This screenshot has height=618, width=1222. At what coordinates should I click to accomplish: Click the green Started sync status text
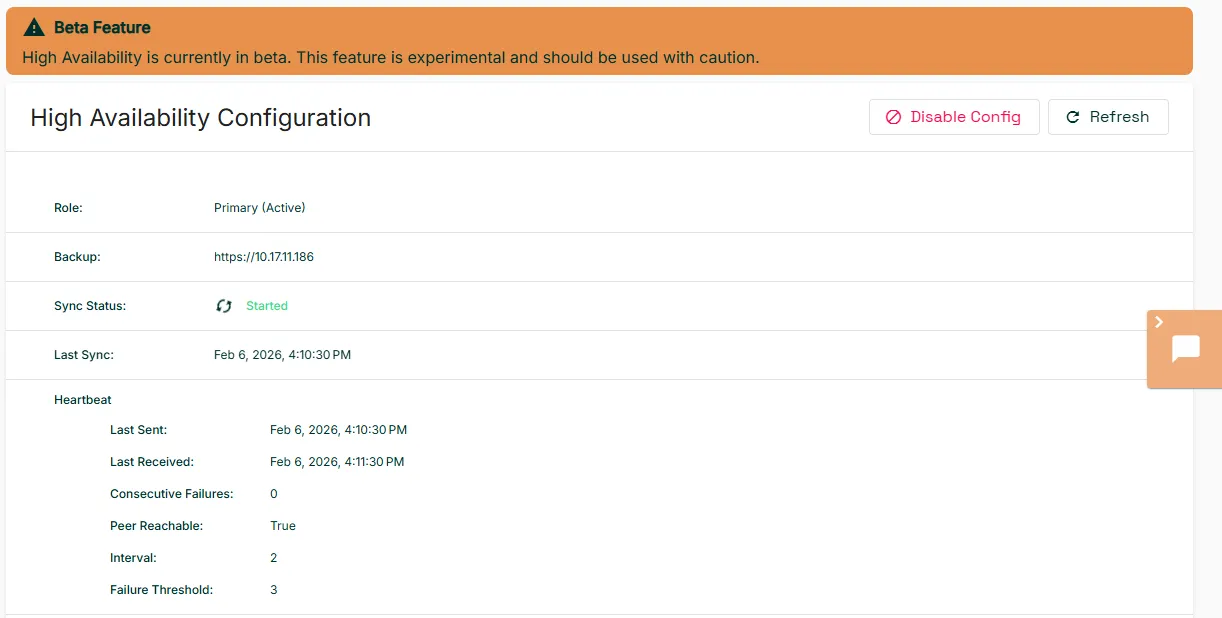pyautogui.click(x=267, y=306)
